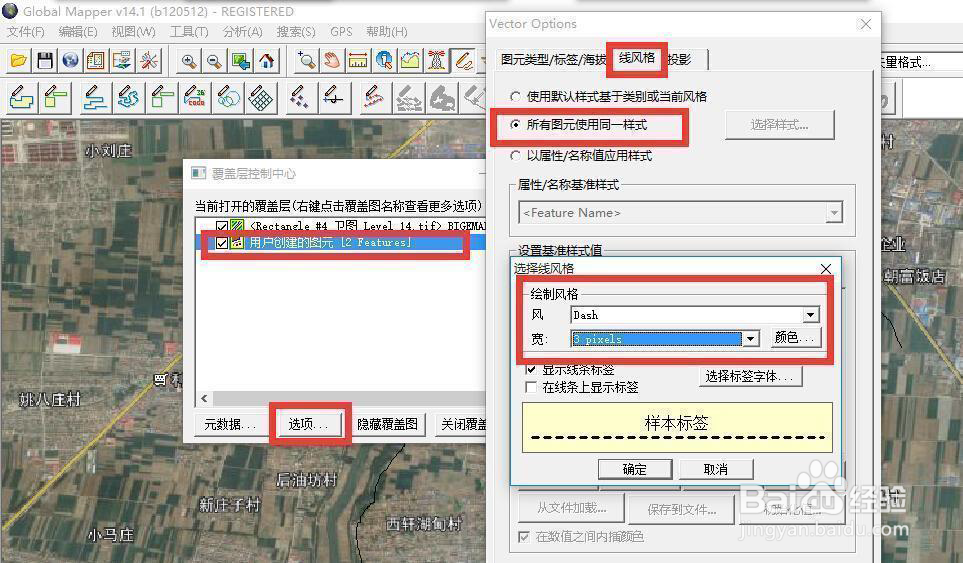This screenshot has width=963, height=563.
Task: Click the globe online data icon
Action: point(71,61)
